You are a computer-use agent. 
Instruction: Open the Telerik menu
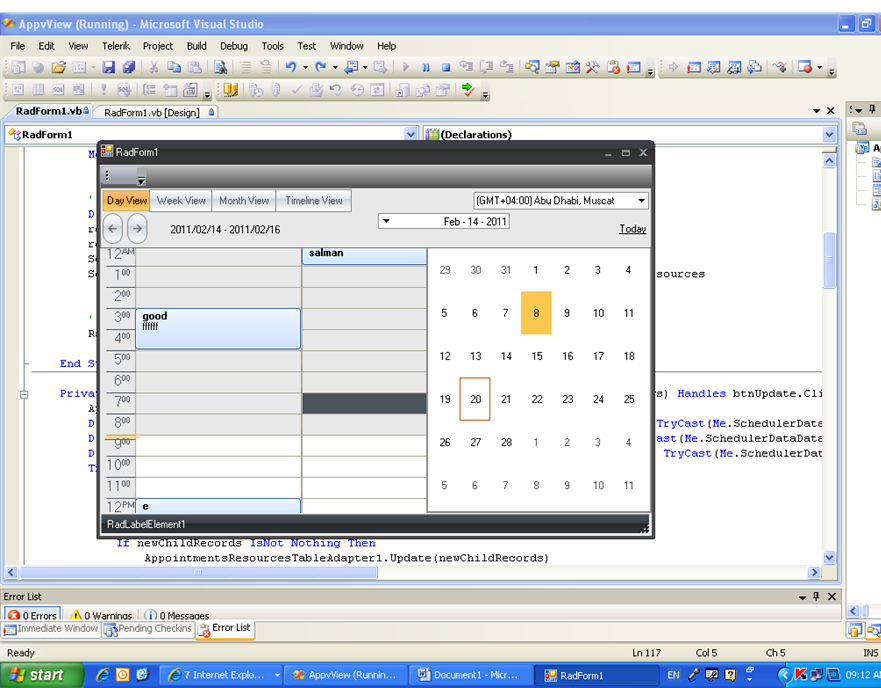(116, 46)
